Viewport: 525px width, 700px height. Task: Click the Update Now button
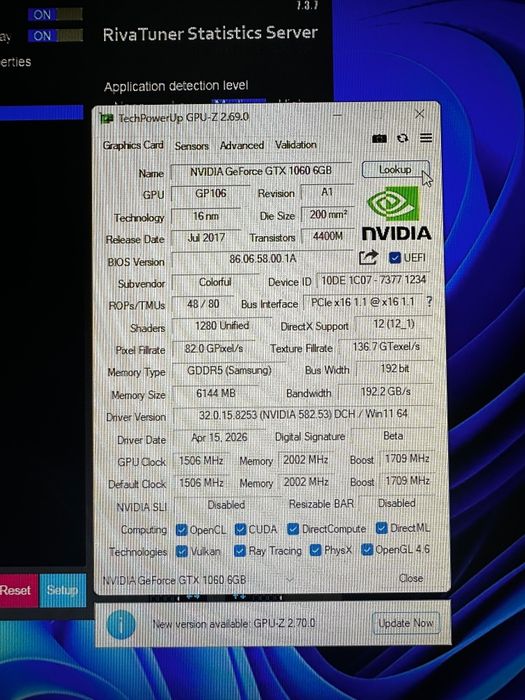[x=405, y=623]
